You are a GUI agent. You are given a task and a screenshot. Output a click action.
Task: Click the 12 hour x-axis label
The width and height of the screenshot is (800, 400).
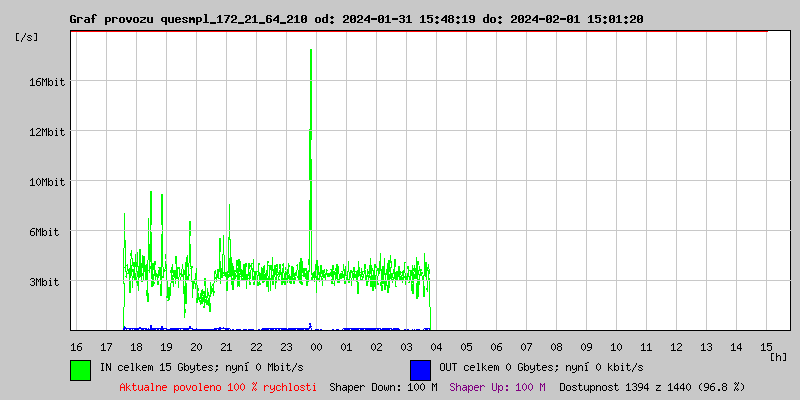tap(676, 347)
